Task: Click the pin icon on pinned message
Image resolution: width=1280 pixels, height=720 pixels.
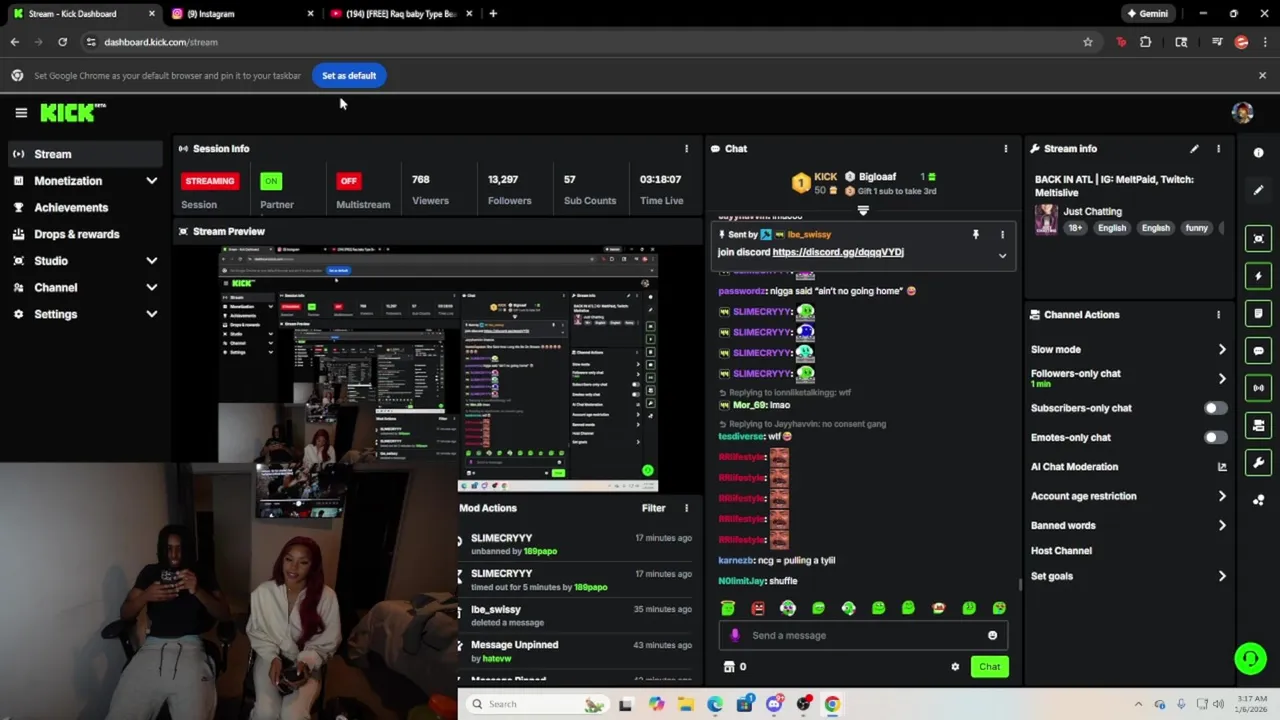Action: (975, 235)
